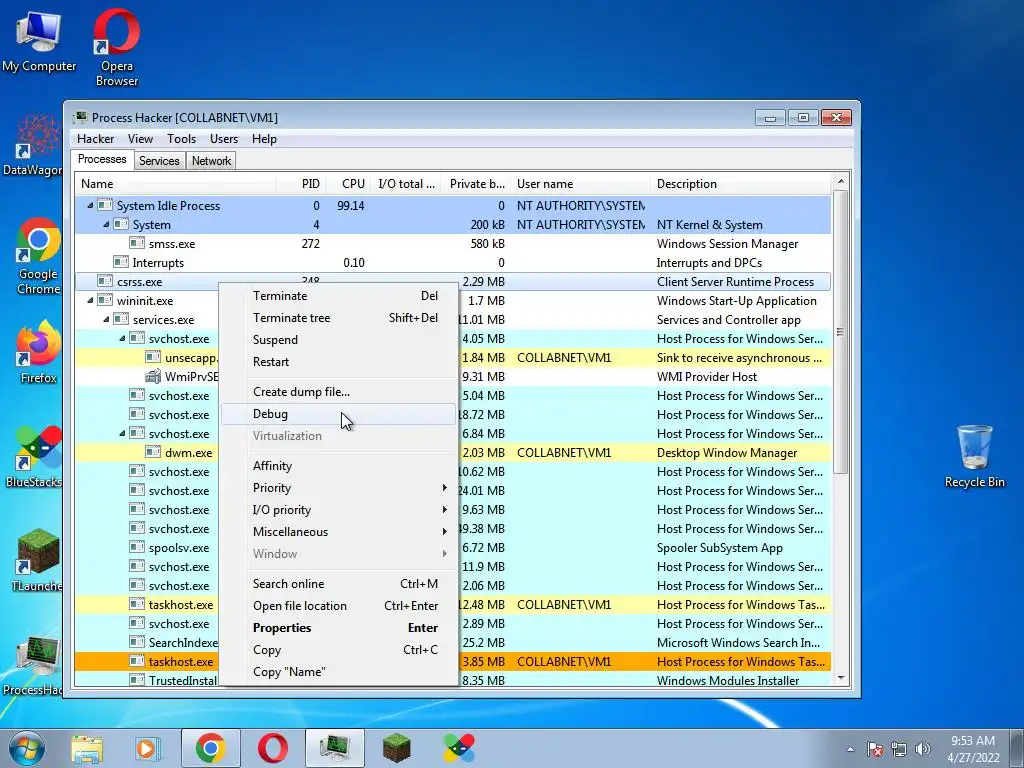Viewport: 1024px width, 768px height.
Task: Select Process Hacker taskbar button
Action: (x=335, y=748)
